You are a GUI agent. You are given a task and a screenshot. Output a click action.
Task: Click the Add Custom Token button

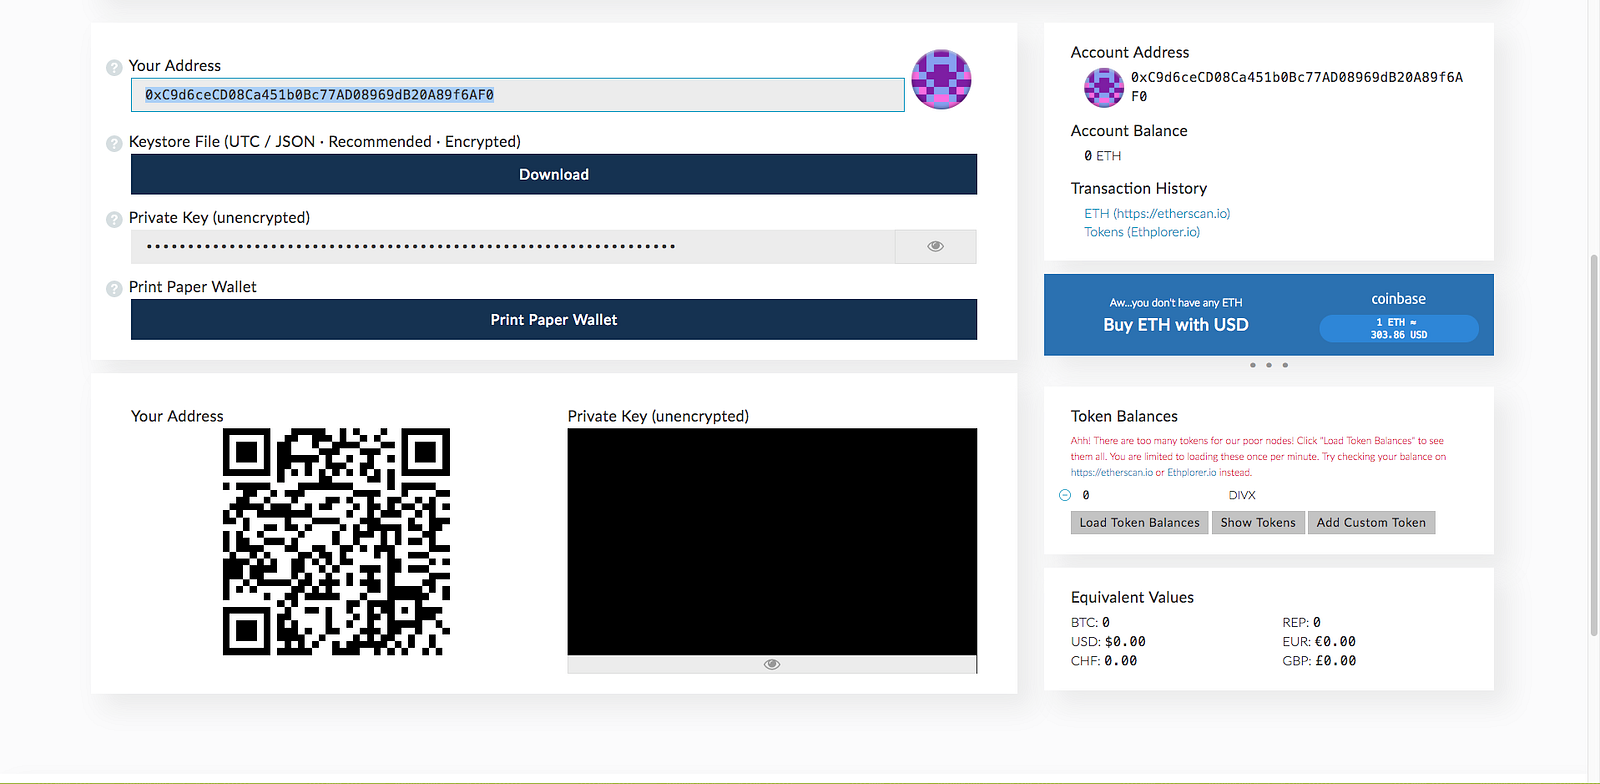[x=1371, y=523]
